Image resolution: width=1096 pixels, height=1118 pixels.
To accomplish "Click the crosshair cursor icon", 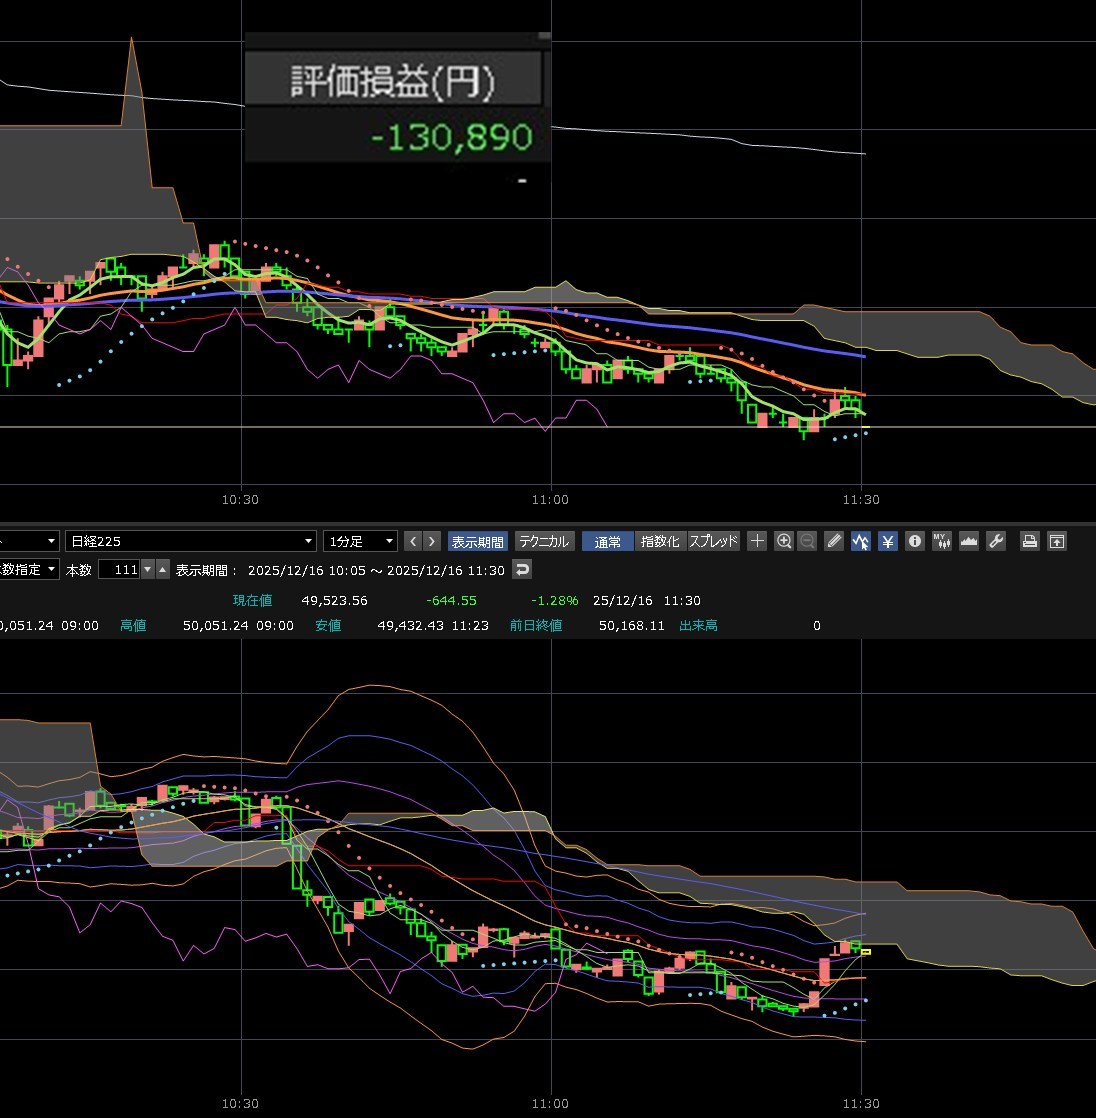I will (757, 541).
